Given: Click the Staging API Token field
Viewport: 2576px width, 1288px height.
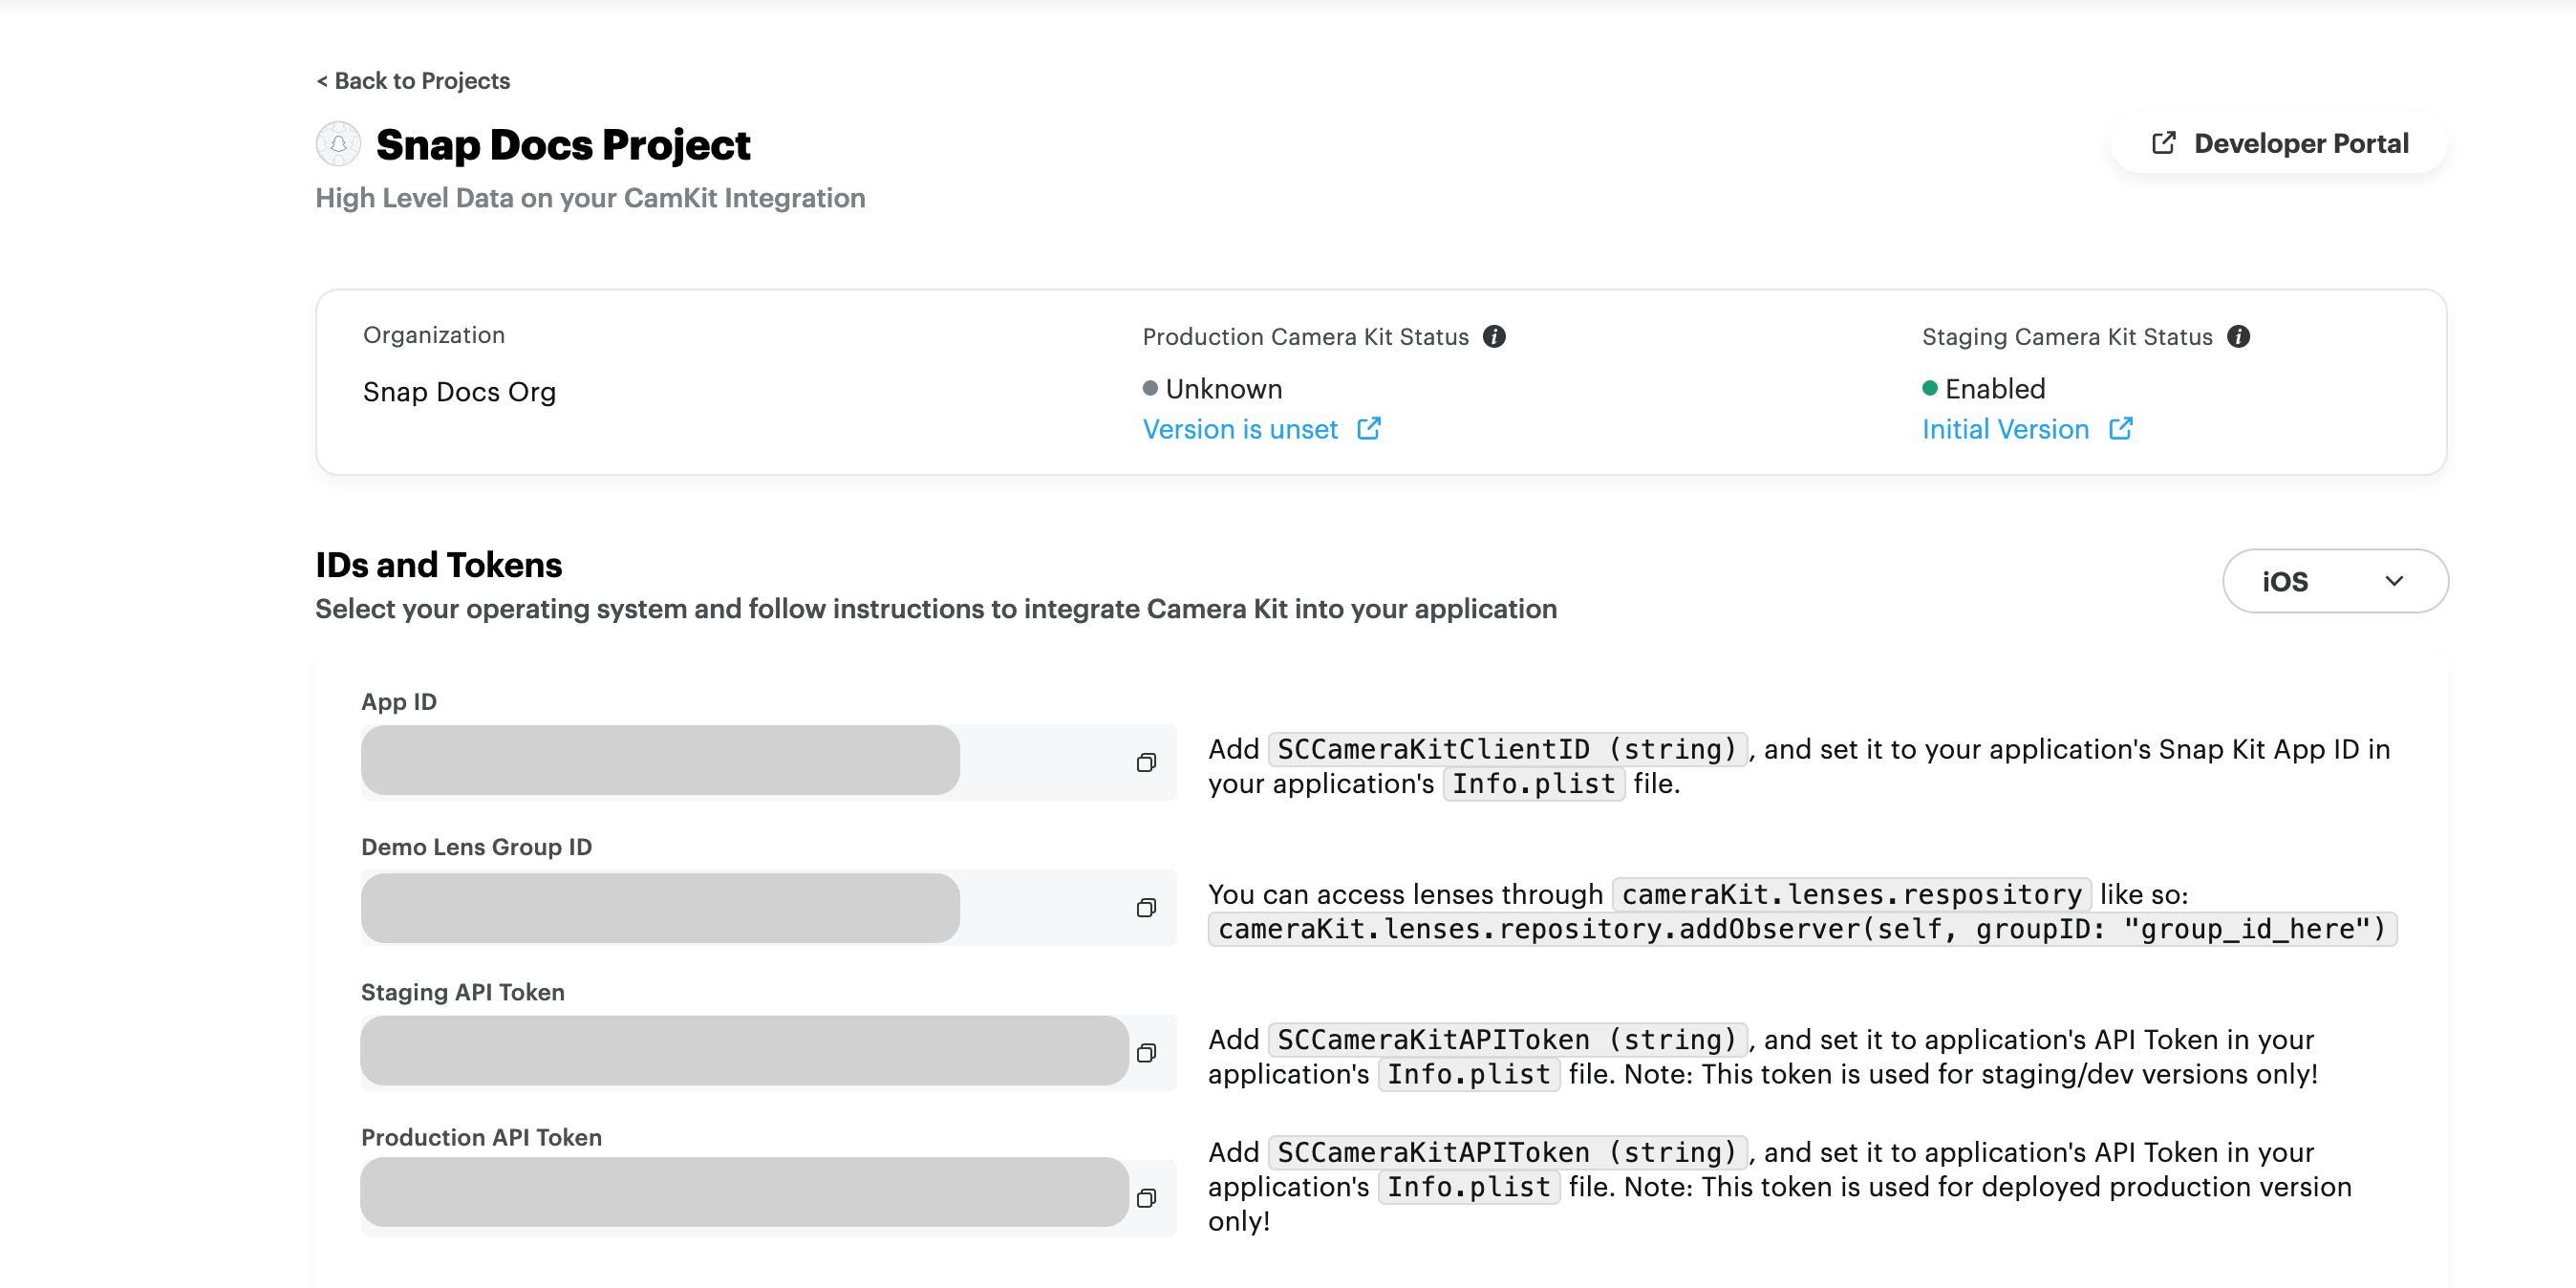Looking at the screenshot, I should 744,1051.
